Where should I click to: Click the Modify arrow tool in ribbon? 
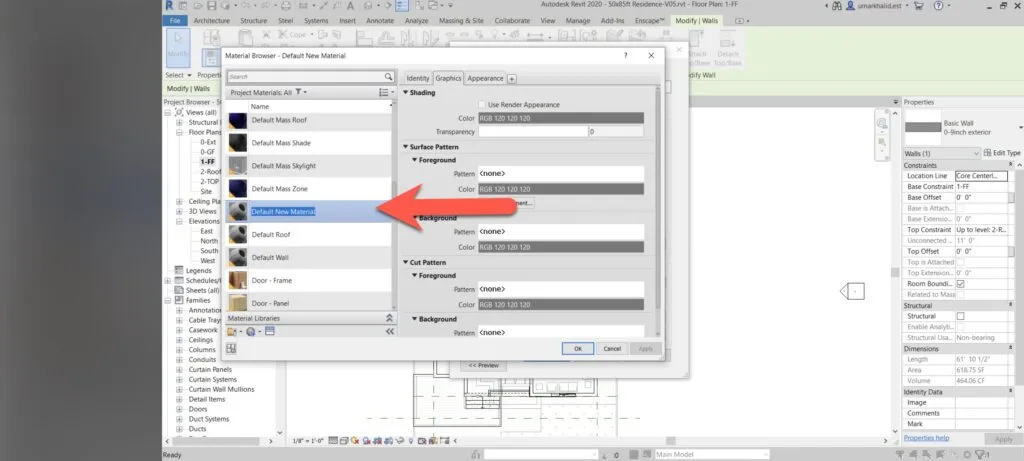pyautogui.click(x=178, y=46)
